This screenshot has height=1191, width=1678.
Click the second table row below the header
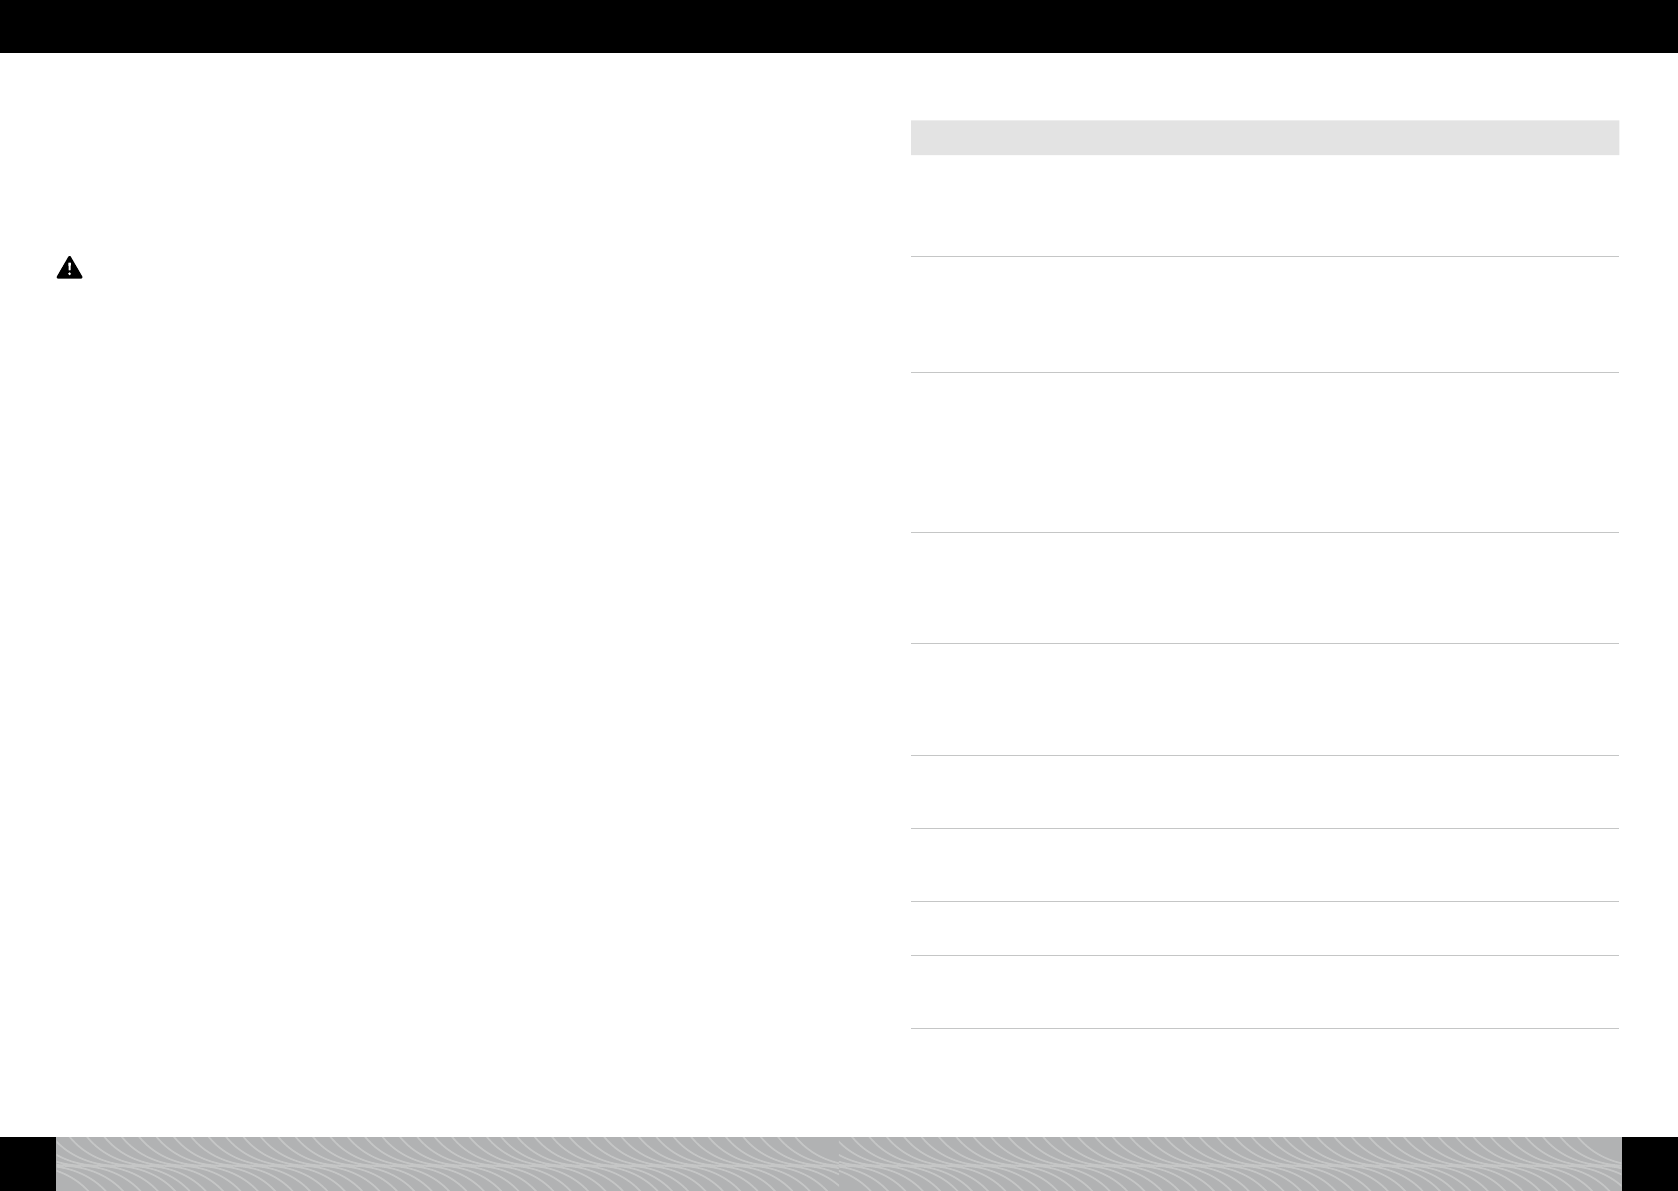pos(1264,315)
